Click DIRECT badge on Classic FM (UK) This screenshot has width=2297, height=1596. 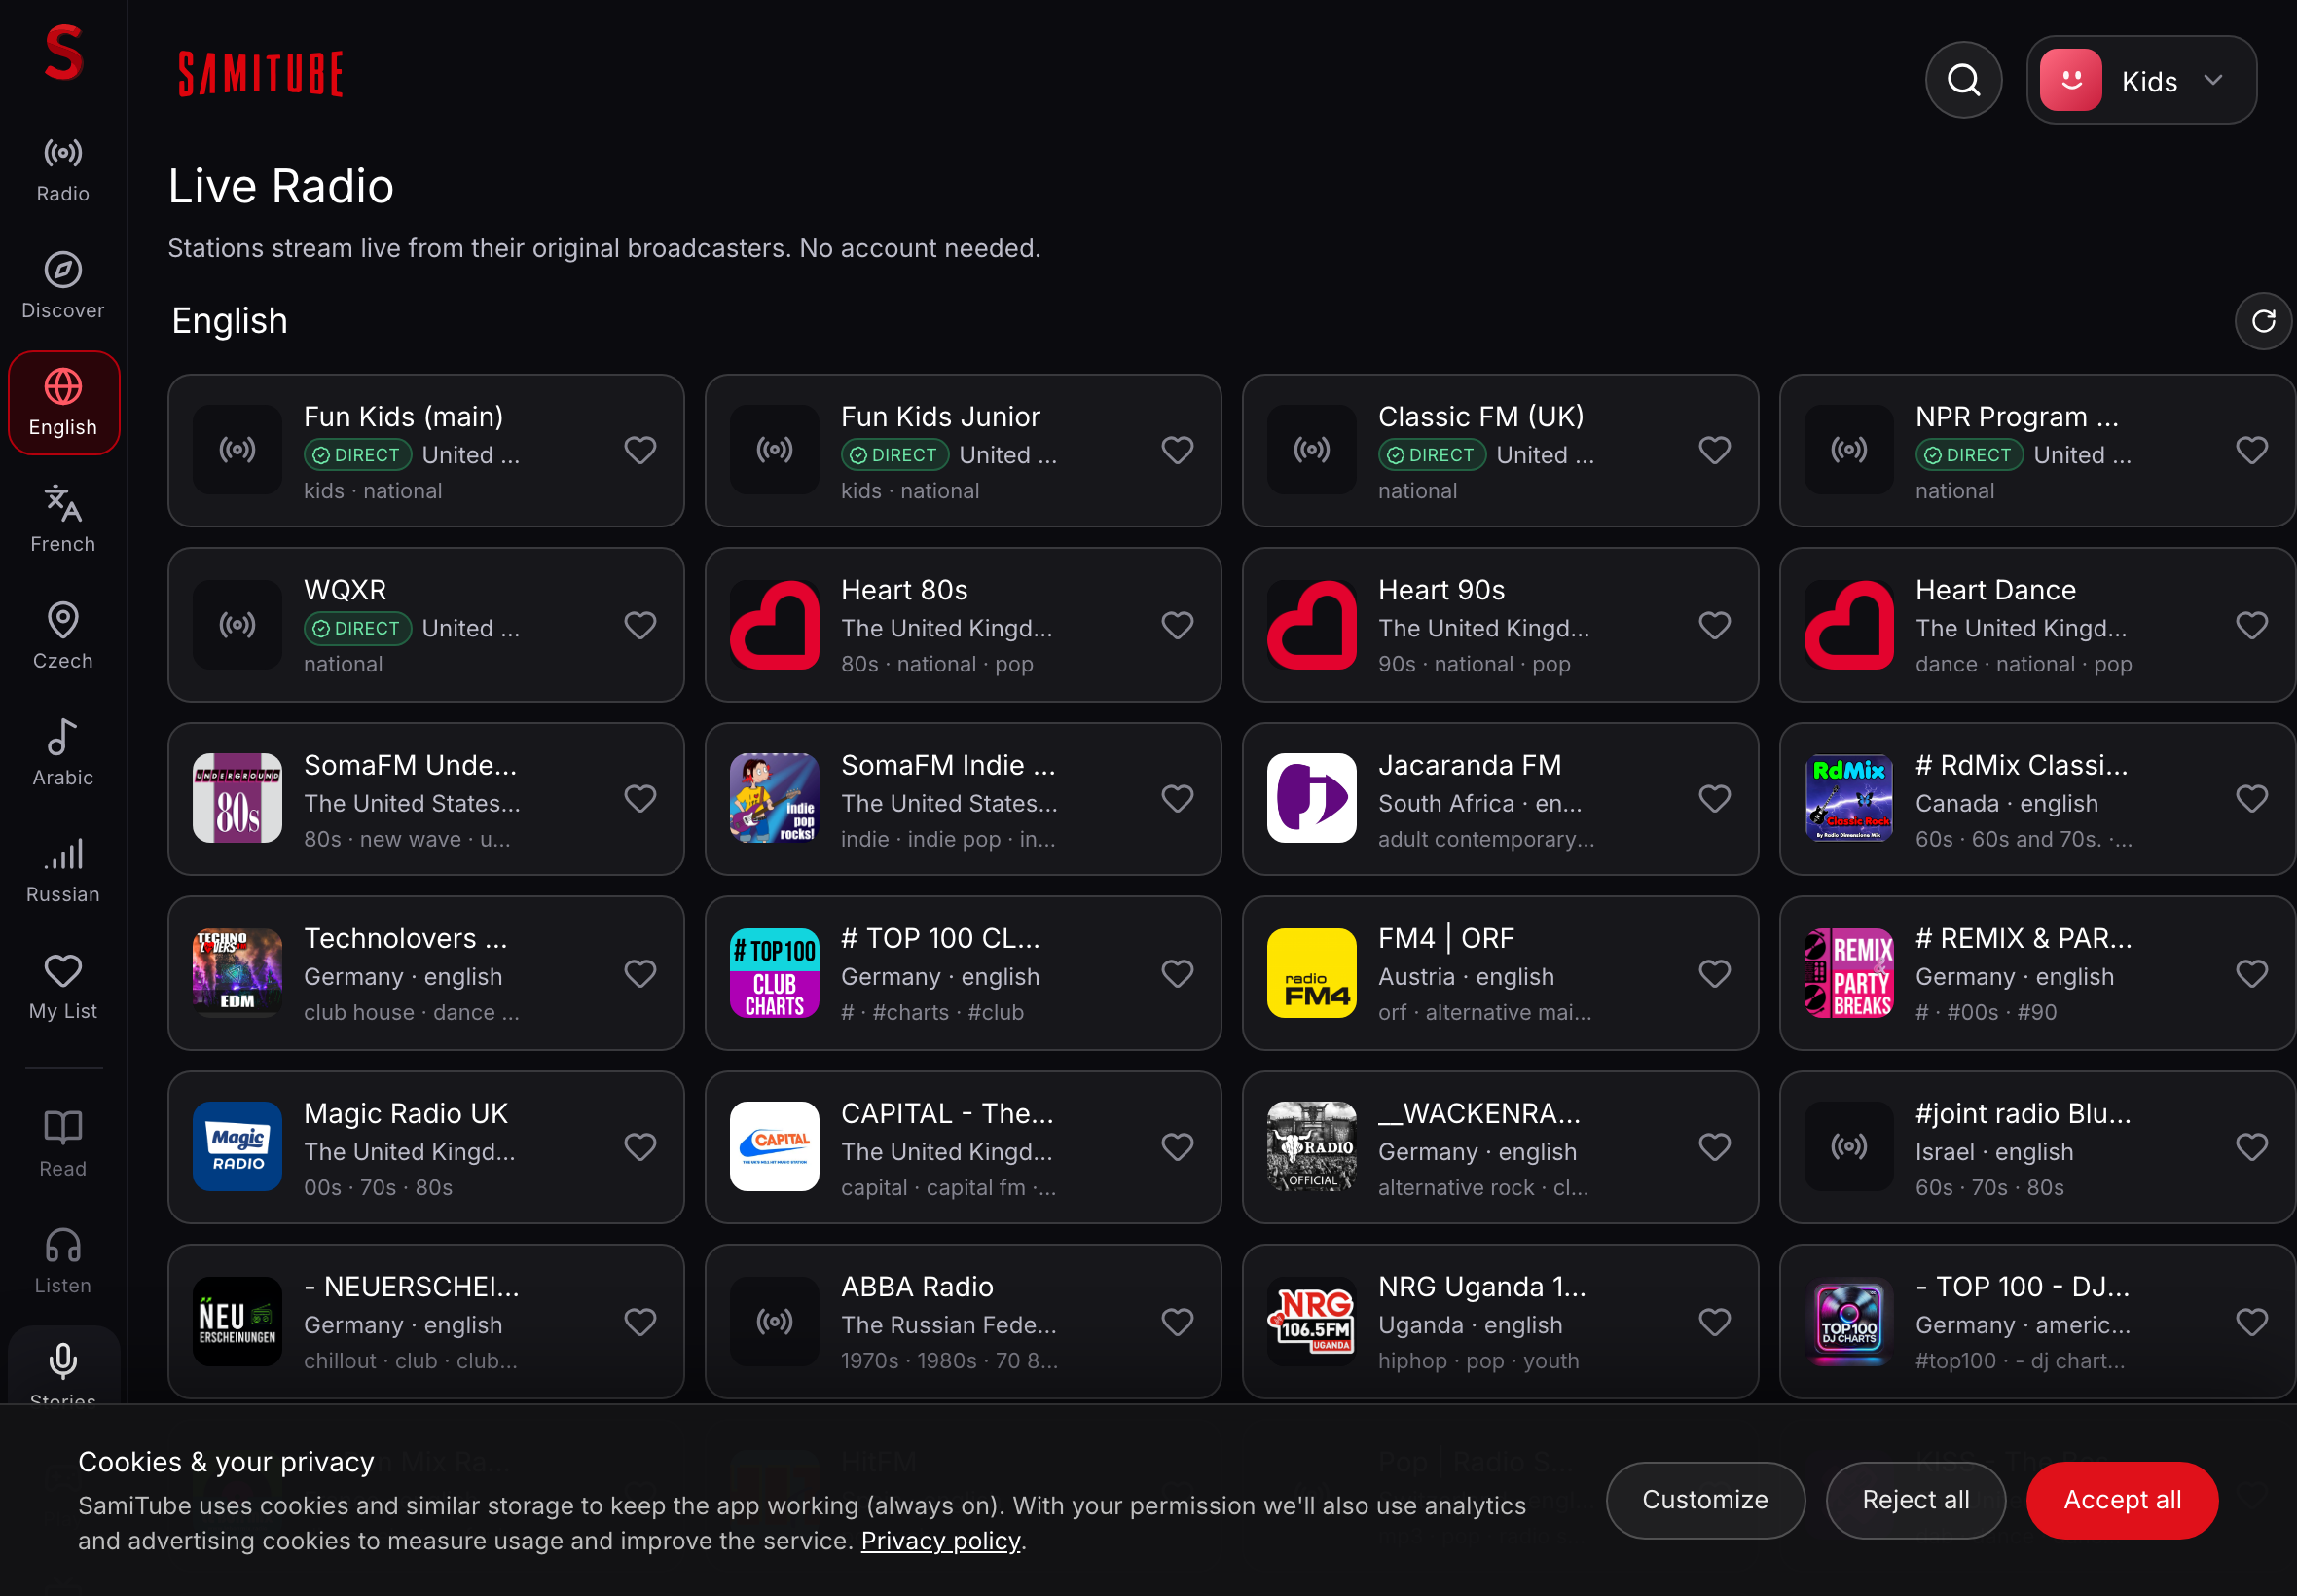1431,455
